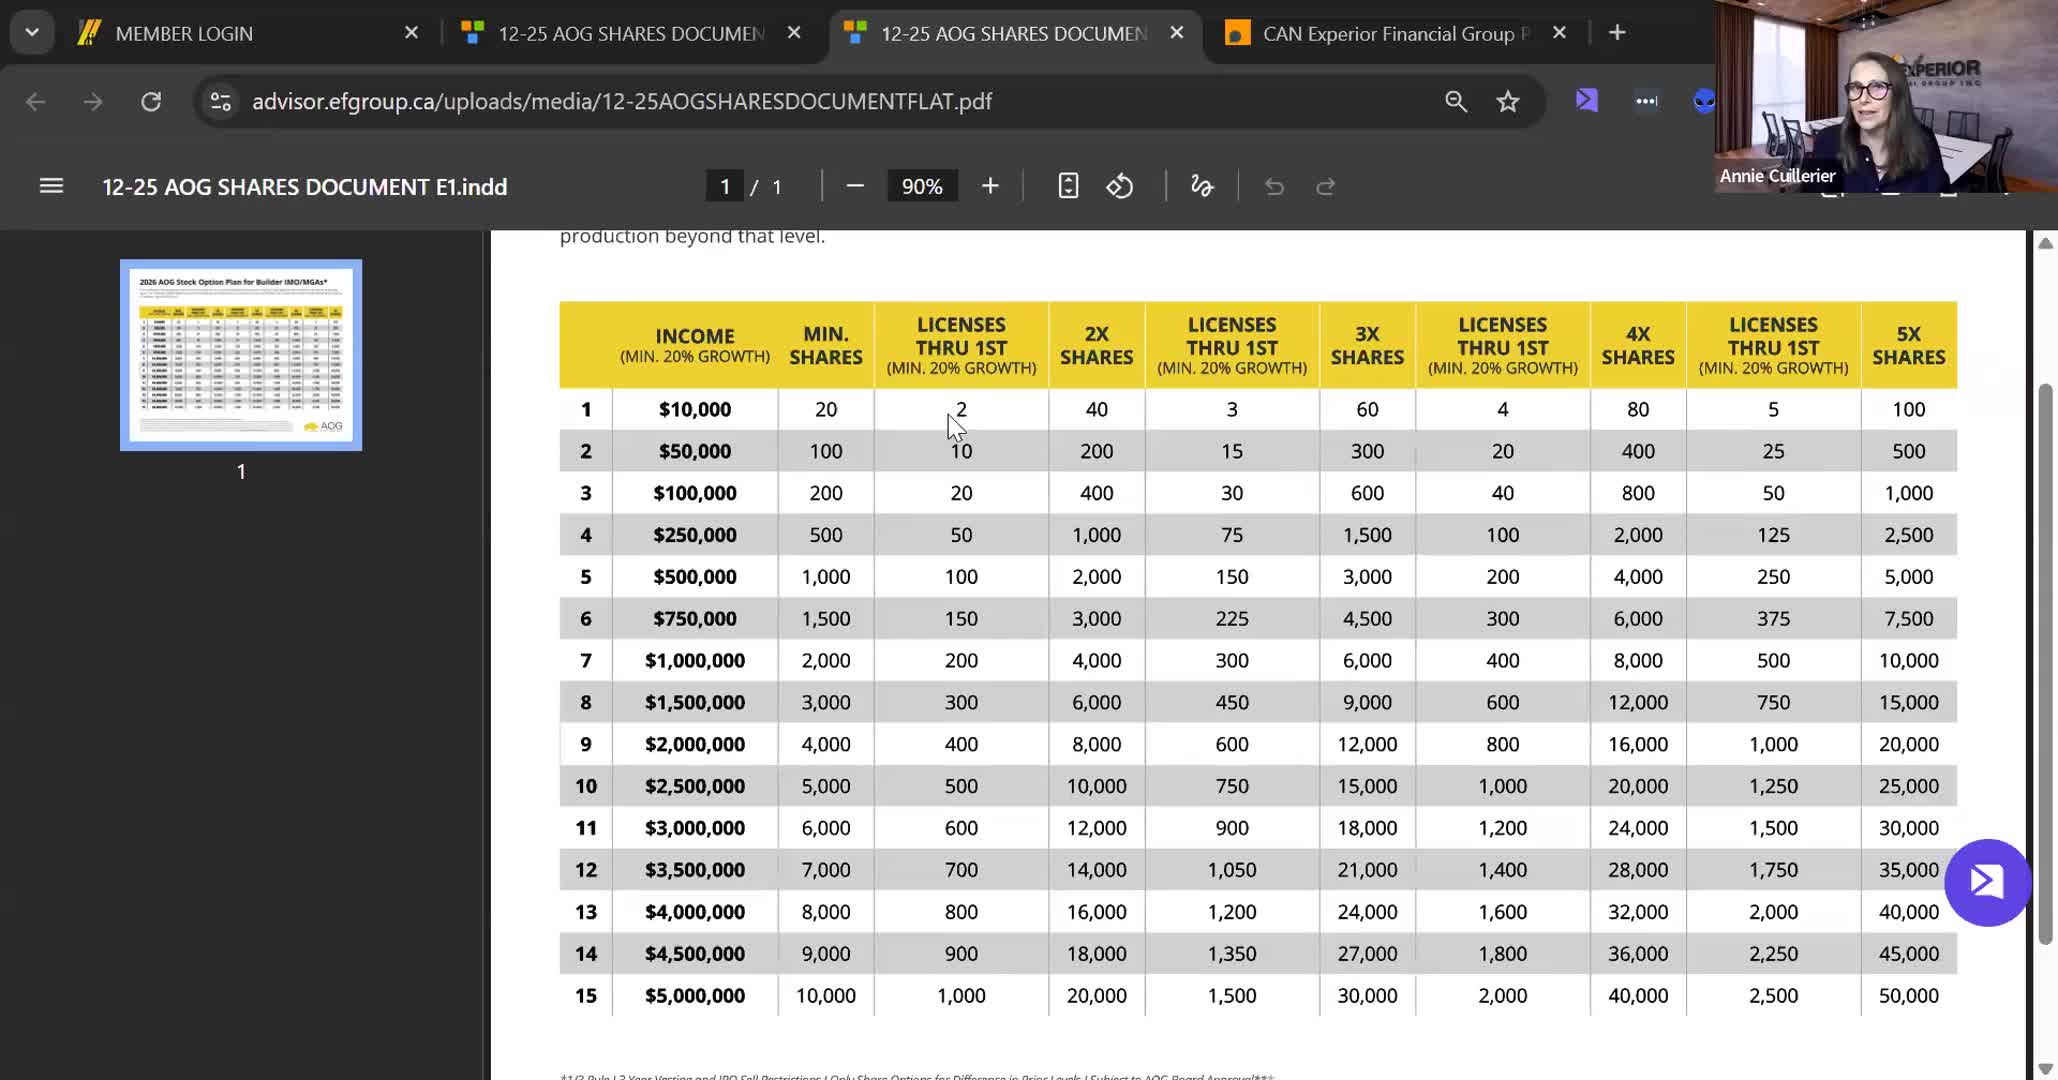The height and width of the screenshot is (1080, 2058).
Task: Click the zoom percentage field showing 90%
Action: [921, 187]
